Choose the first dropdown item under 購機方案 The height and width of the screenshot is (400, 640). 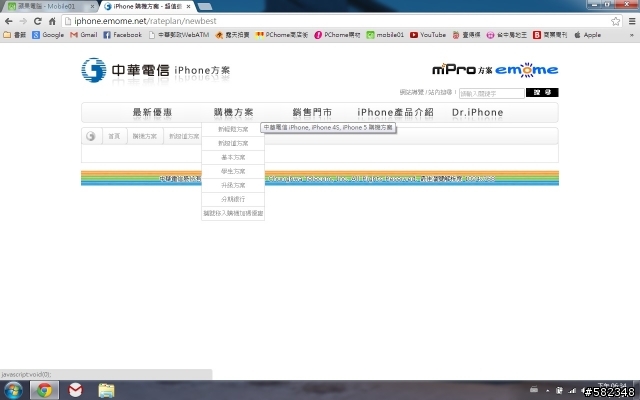pyautogui.click(x=233, y=129)
